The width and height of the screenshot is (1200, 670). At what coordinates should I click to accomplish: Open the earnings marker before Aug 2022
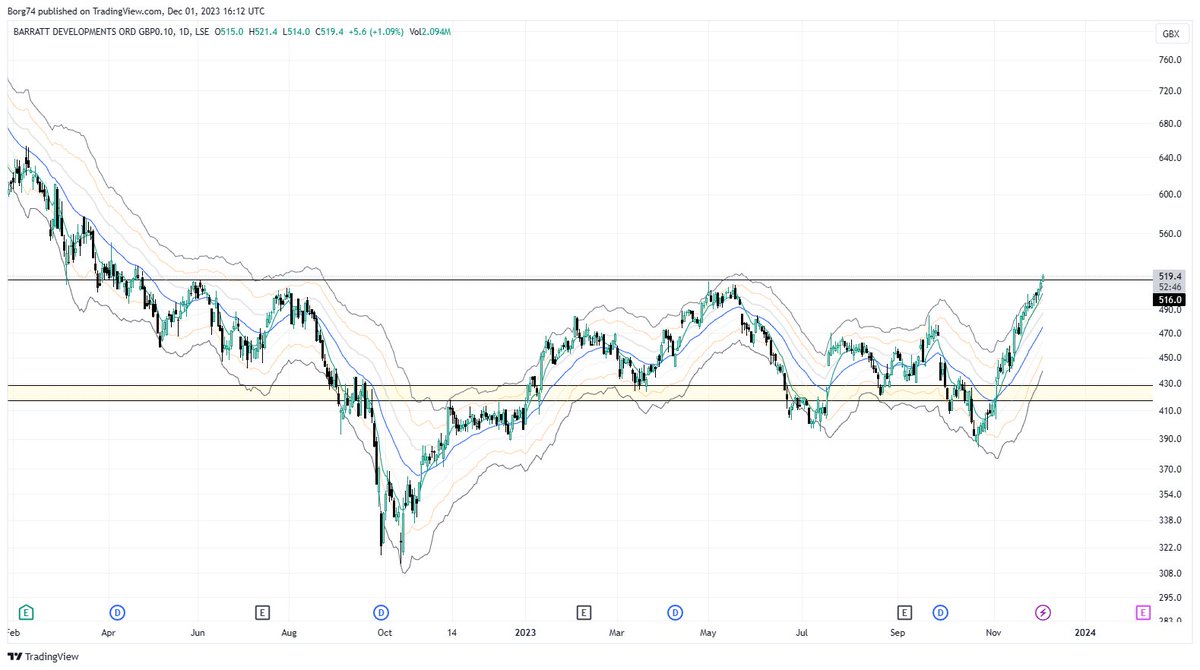pyautogui.click(x=262, y=611)
